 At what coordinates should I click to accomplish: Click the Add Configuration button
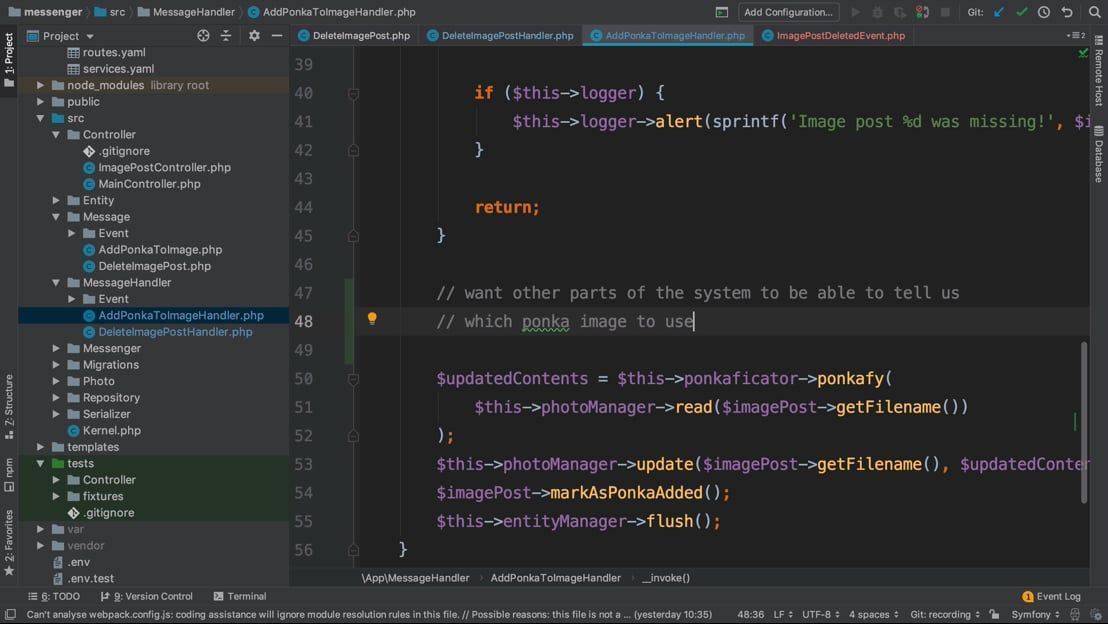[x=788, y=12]
